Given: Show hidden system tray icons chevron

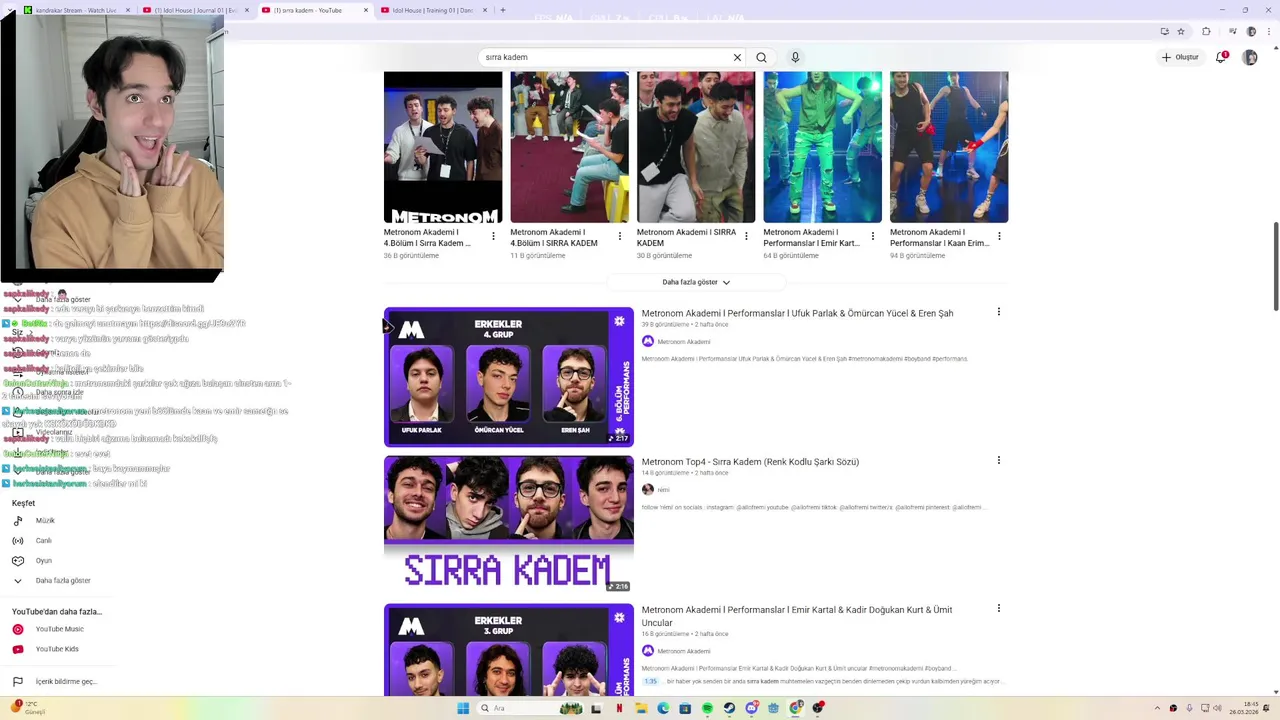Looking at the screenshot, I should (1157, 708).
